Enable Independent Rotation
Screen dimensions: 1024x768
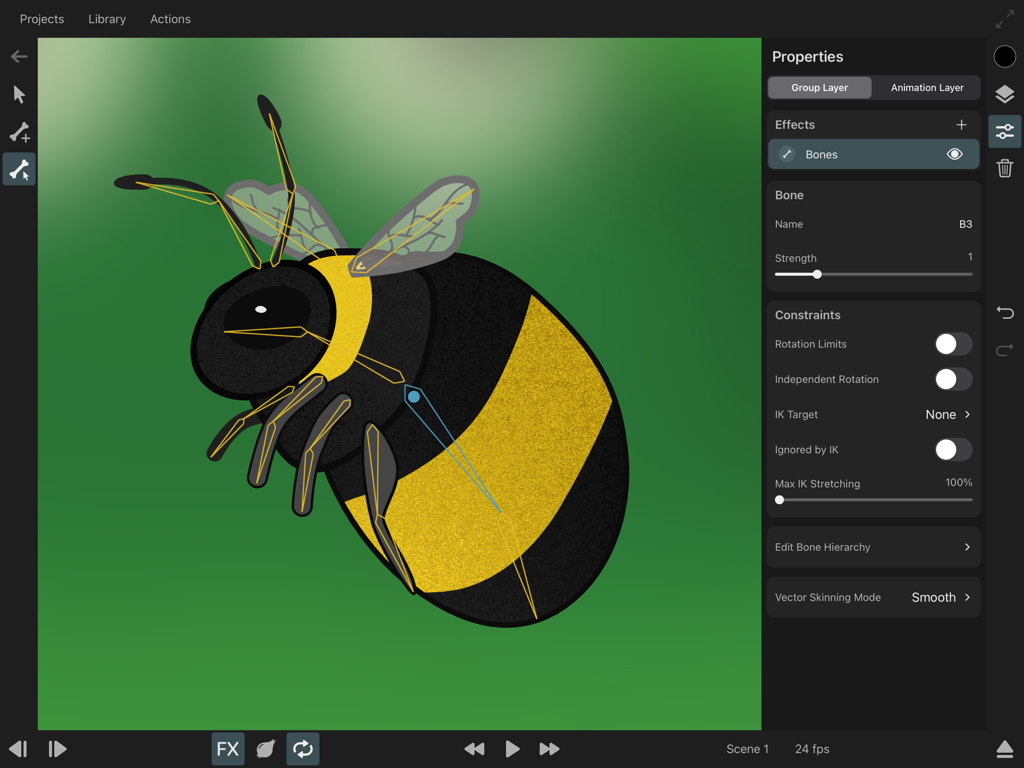(x=952, y=379)
